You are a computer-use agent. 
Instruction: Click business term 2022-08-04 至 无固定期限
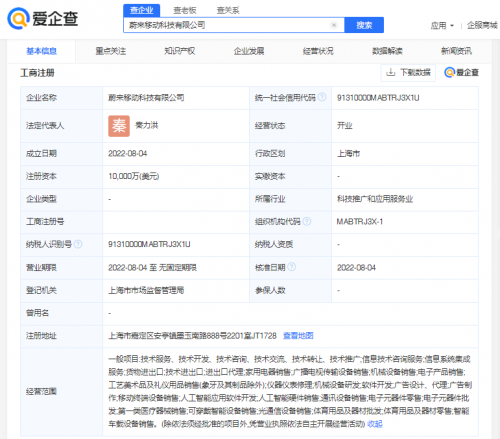152,268
